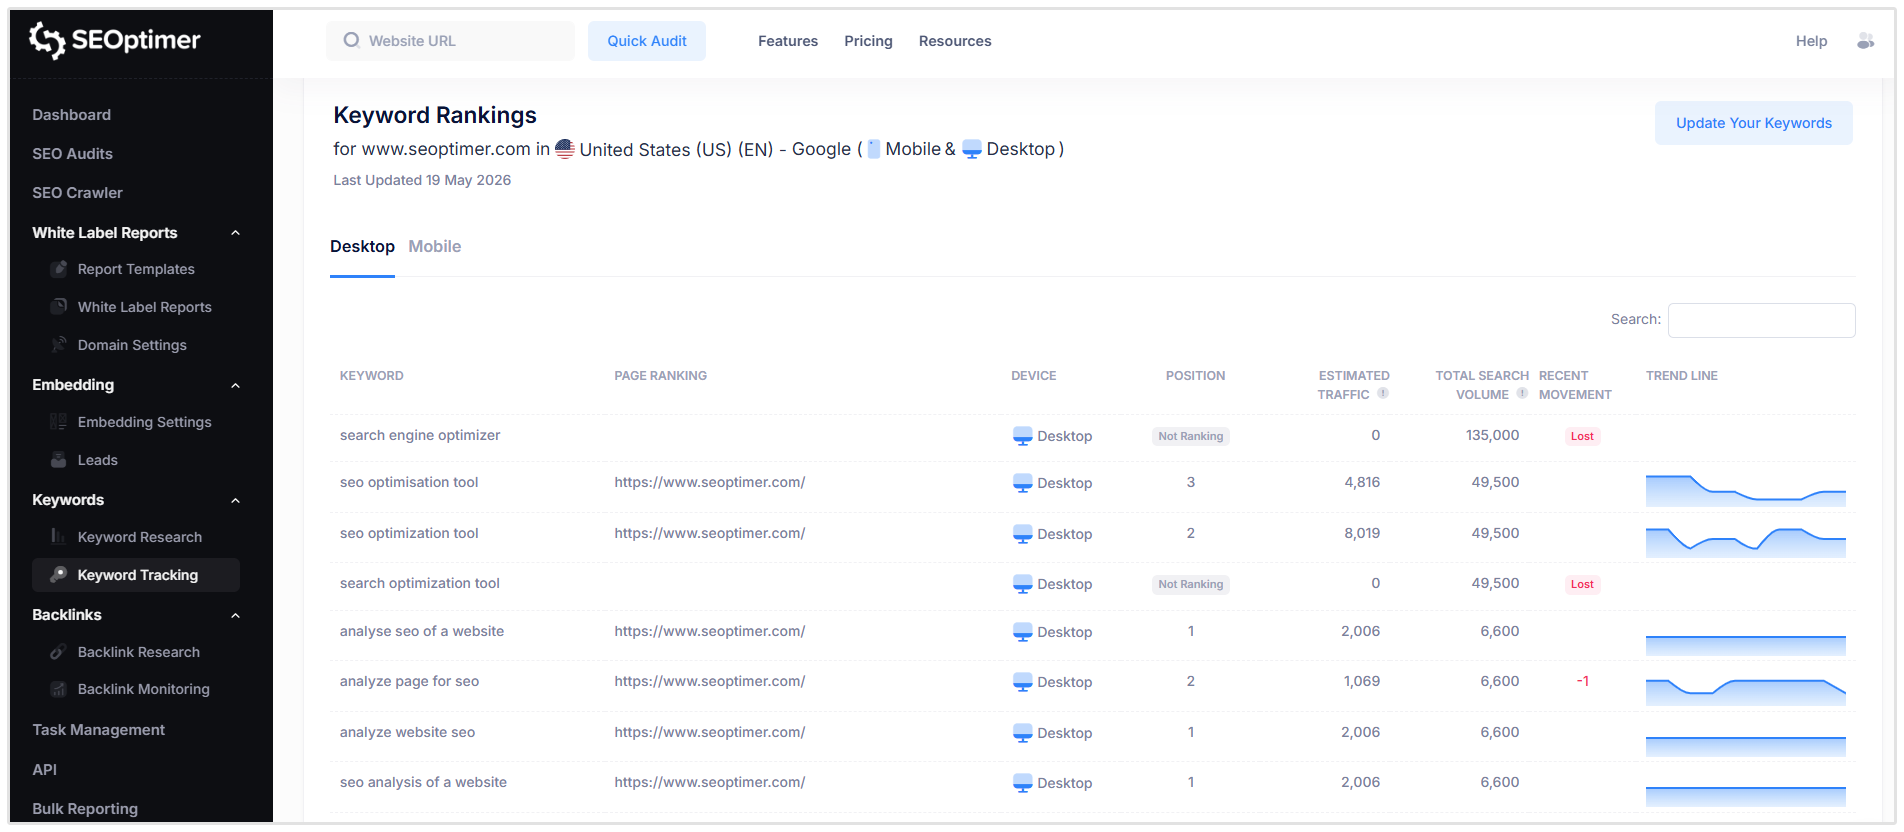The width and height of the screenshot is (1904, 832).
Task: Click the Website URL input field
Action: click(450, 41)
